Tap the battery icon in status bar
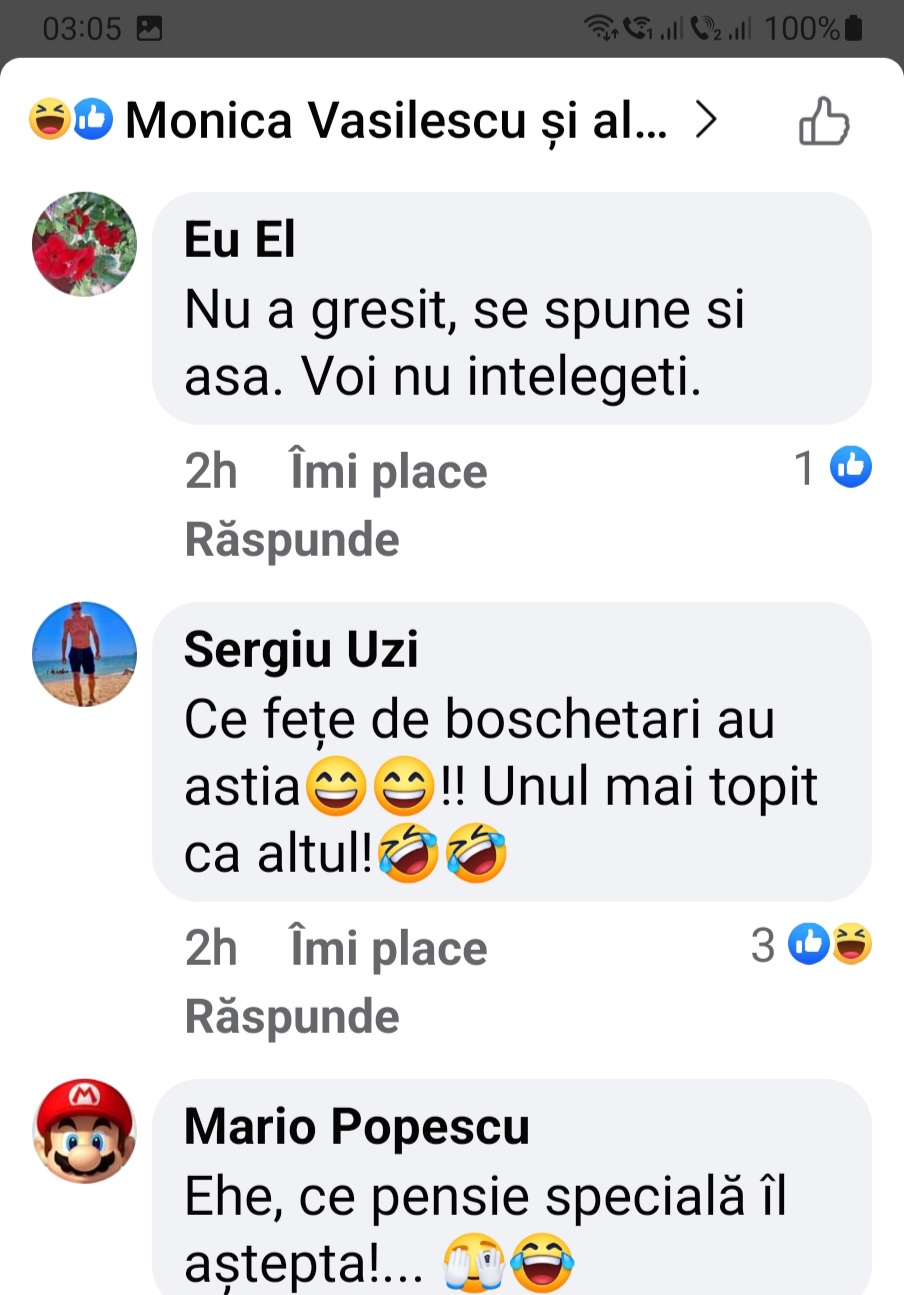Viewport: 904px width, 1295px height. [853, 29]
